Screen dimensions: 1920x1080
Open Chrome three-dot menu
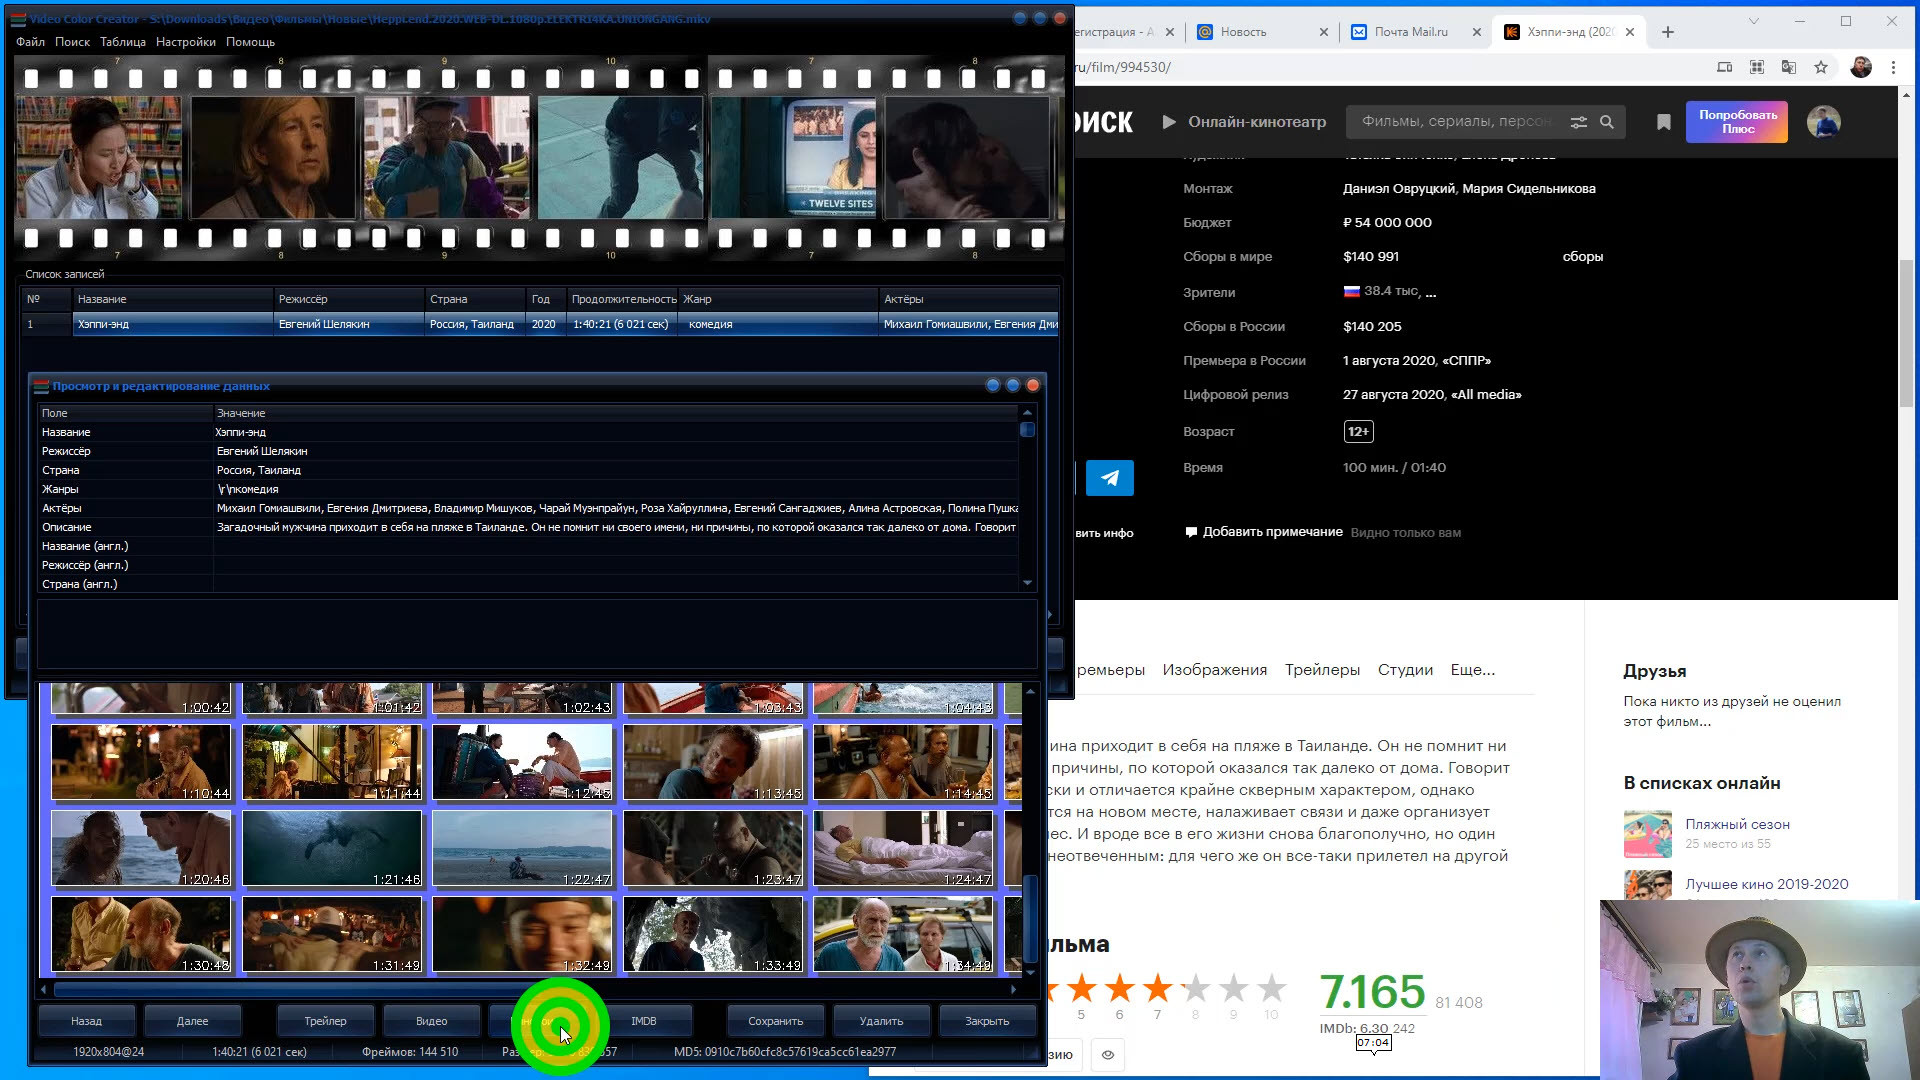[1893, 67]
